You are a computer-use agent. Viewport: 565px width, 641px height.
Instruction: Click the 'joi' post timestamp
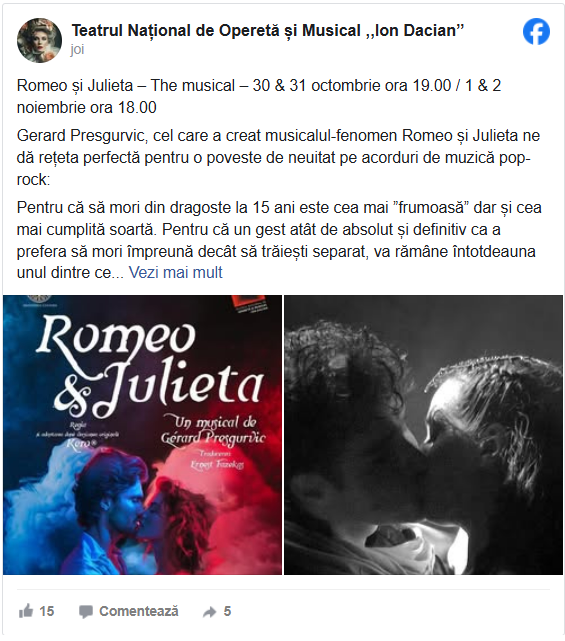[77, 49]
